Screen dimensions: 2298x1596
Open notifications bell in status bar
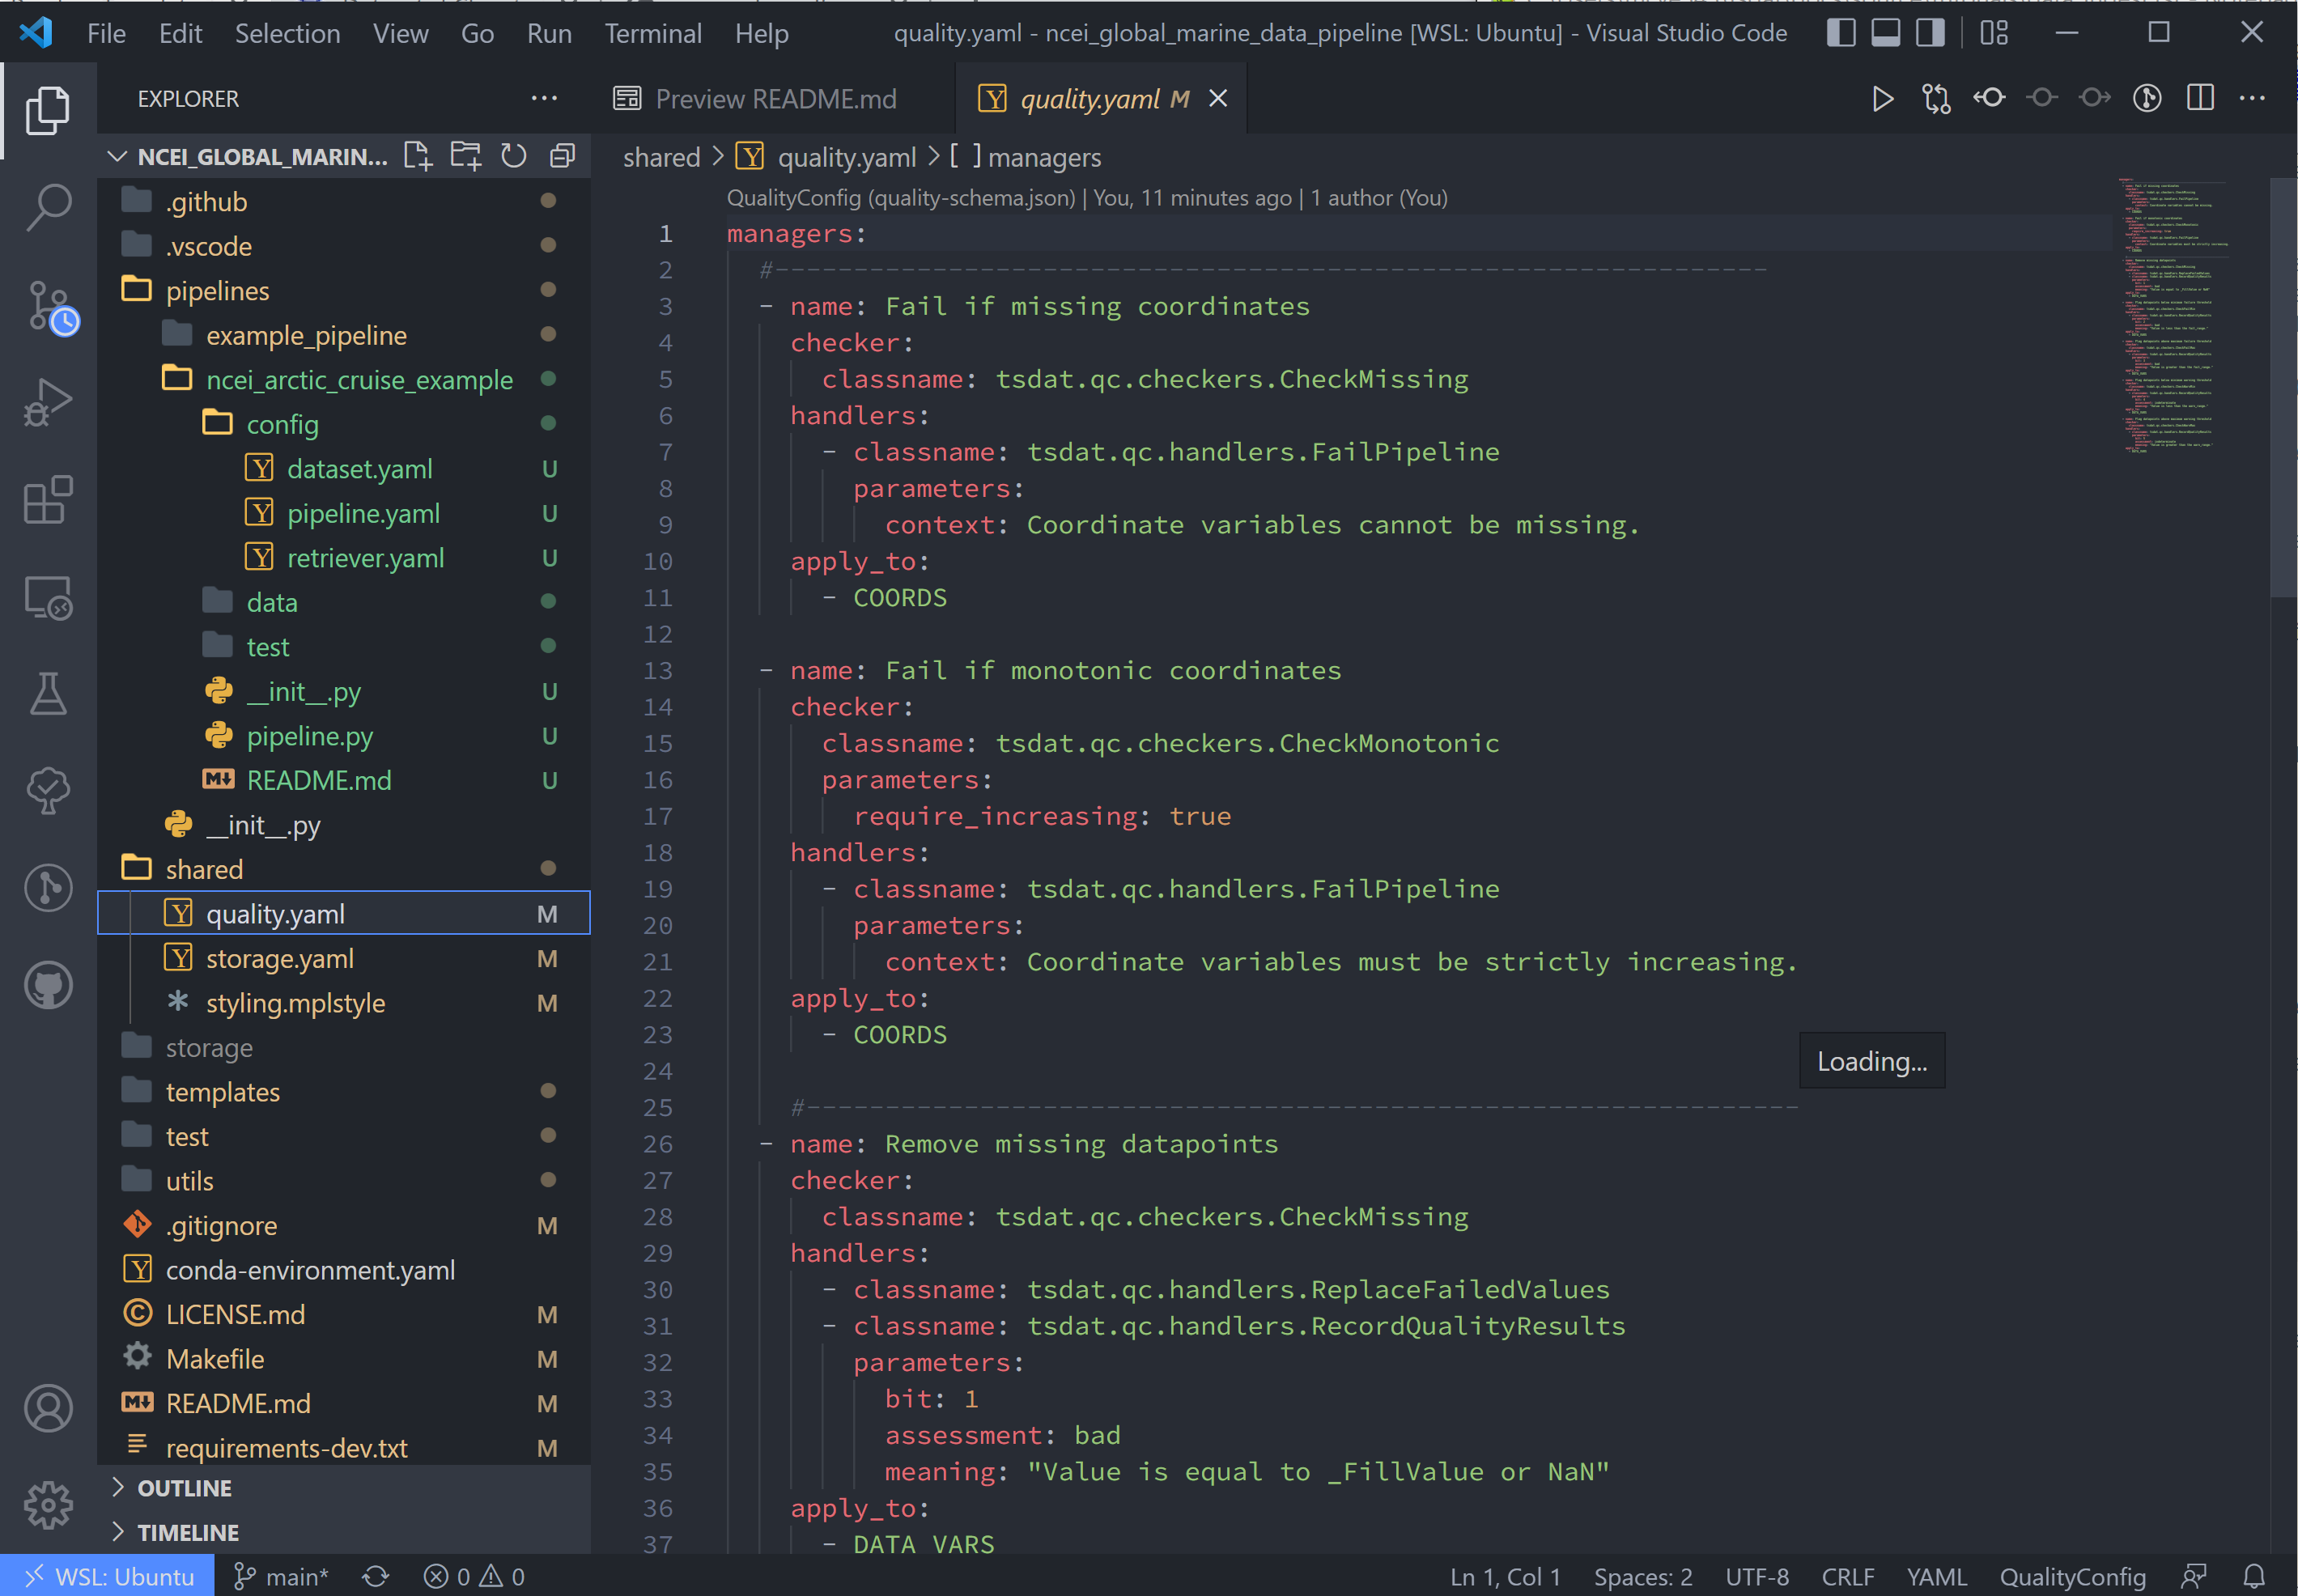pos(2254,1576)
